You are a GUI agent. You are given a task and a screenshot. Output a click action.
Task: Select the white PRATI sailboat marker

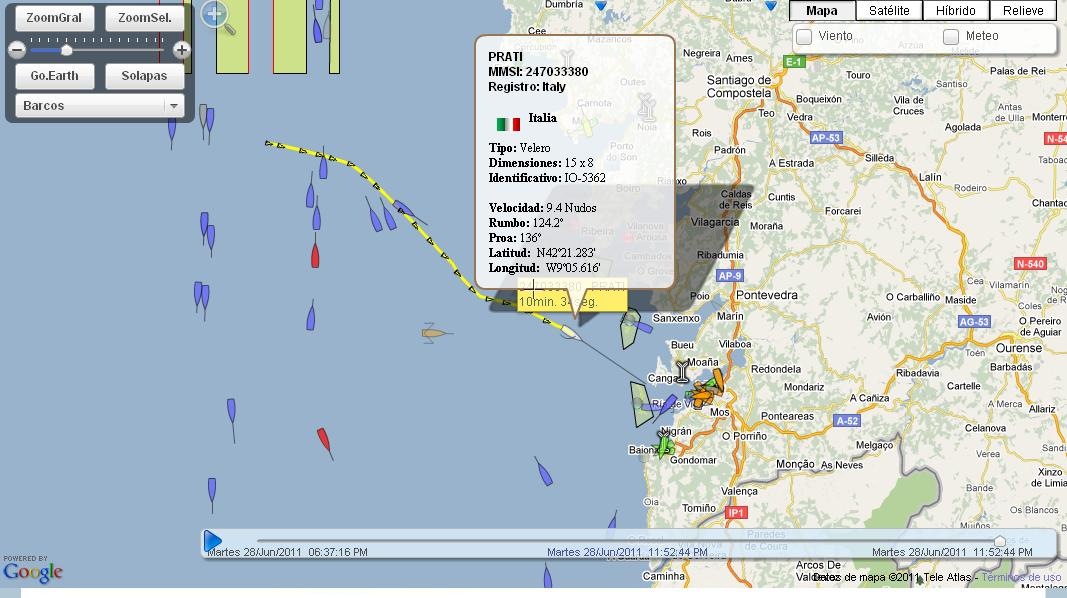(x=569, y=332)
